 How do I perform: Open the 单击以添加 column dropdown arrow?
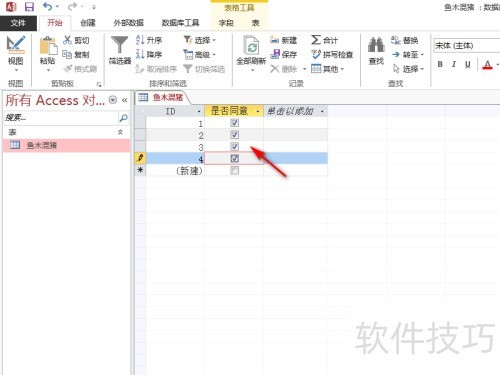(x=322, y=111)
